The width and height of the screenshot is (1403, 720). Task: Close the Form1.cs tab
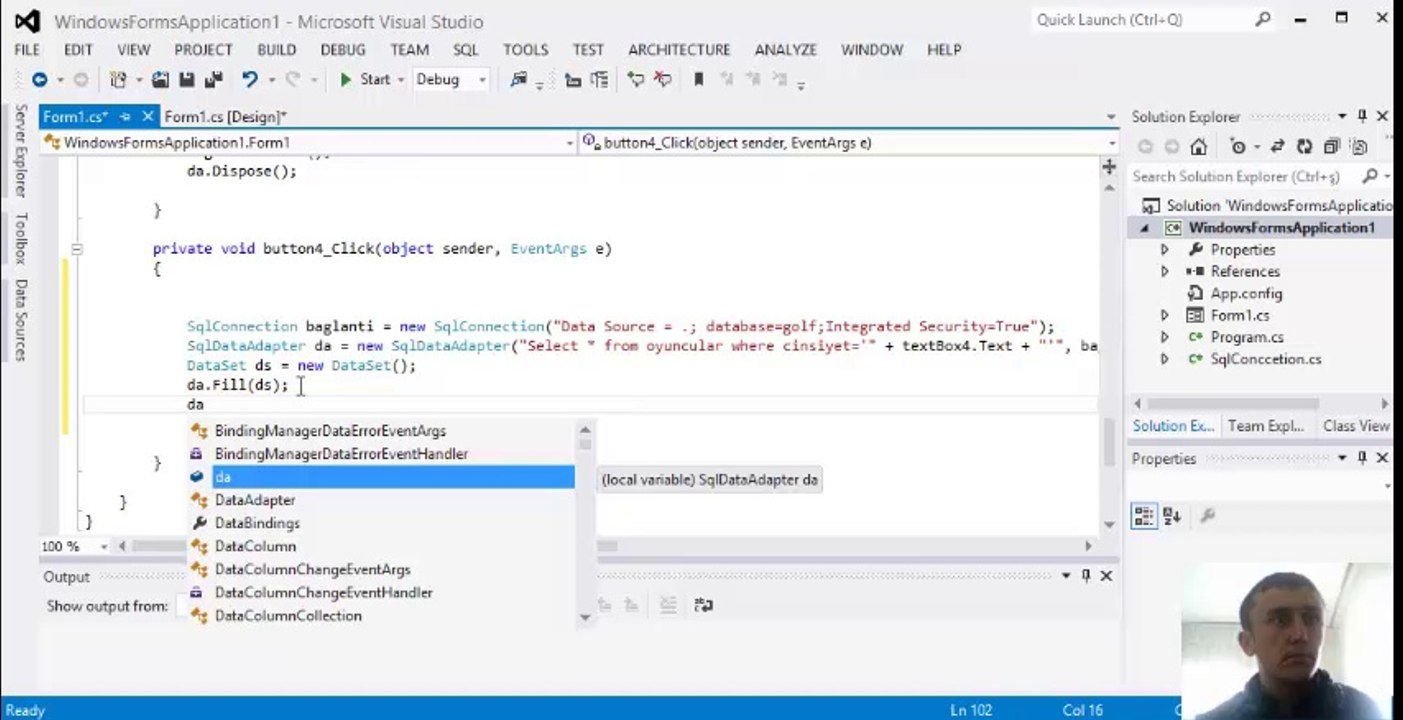(147, 117)
